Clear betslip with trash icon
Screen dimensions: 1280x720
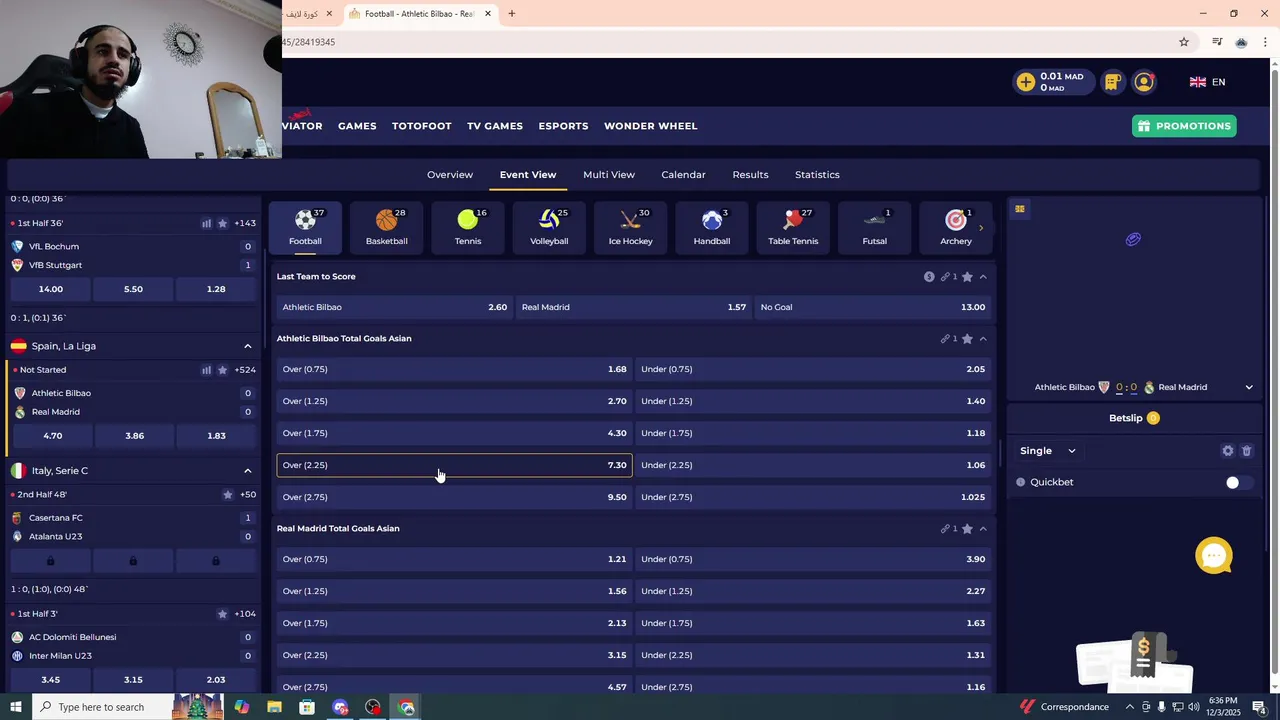[x=1246, y=451]
